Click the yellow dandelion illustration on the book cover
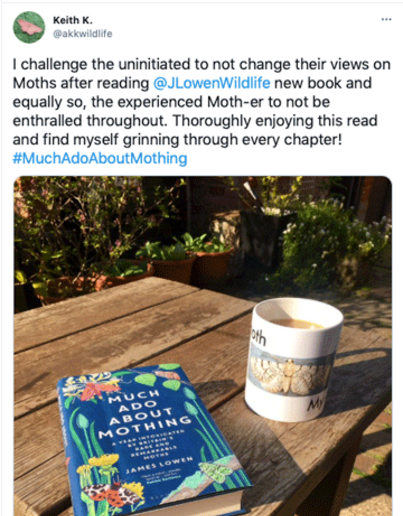Image resolution: width=403 pixels, height=516 pixels. click(103, 462)
